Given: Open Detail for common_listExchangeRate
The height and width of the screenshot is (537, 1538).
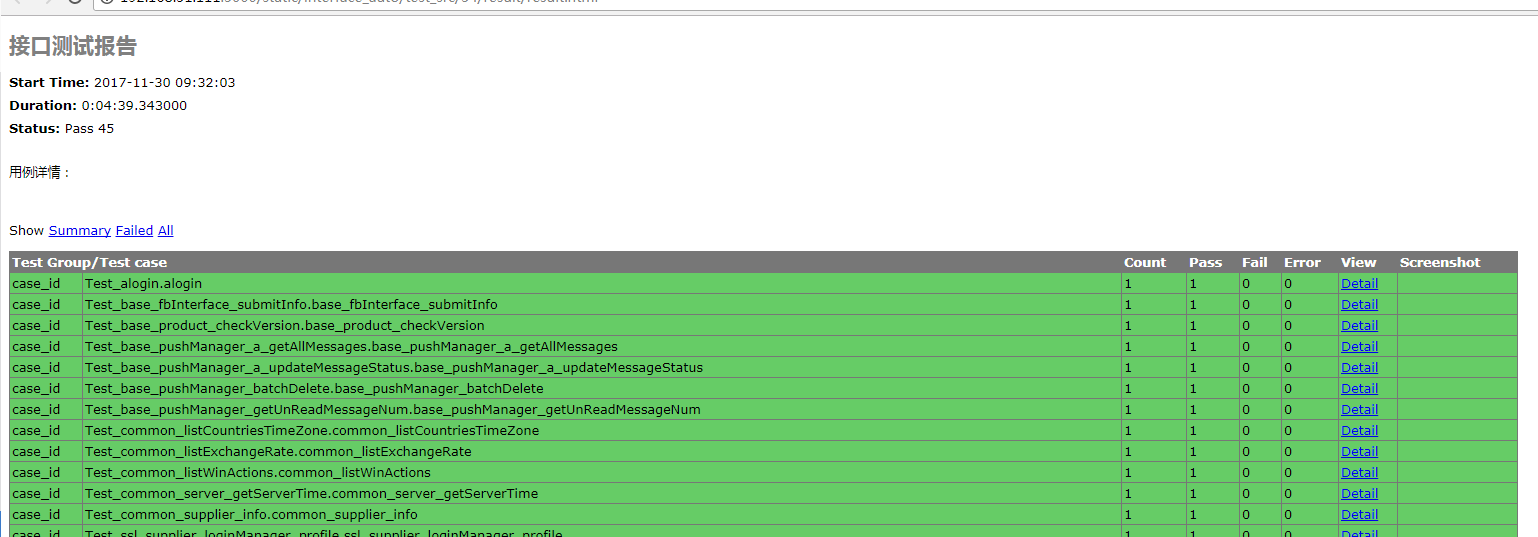Looking at the screenshot, I should [1359, 451].
